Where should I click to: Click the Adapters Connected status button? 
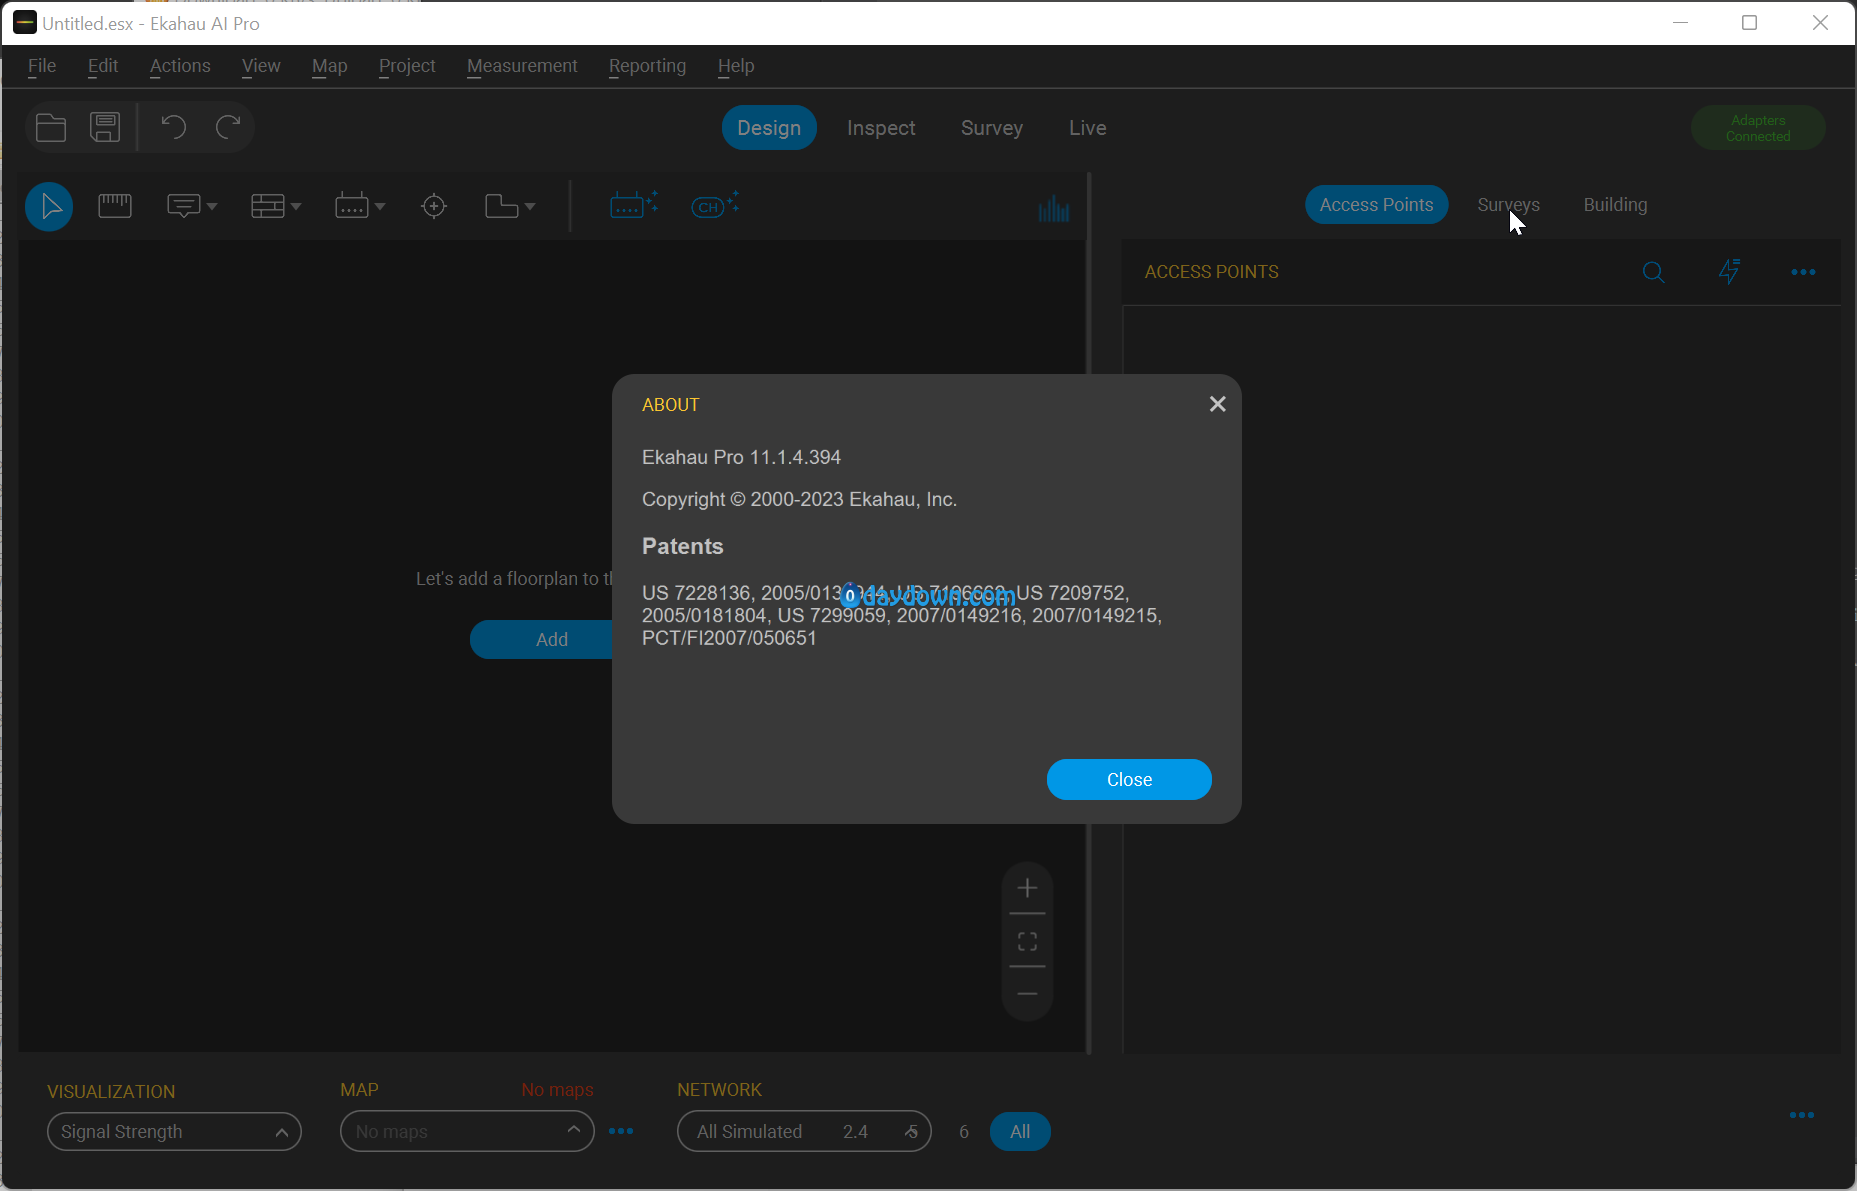1758,128
